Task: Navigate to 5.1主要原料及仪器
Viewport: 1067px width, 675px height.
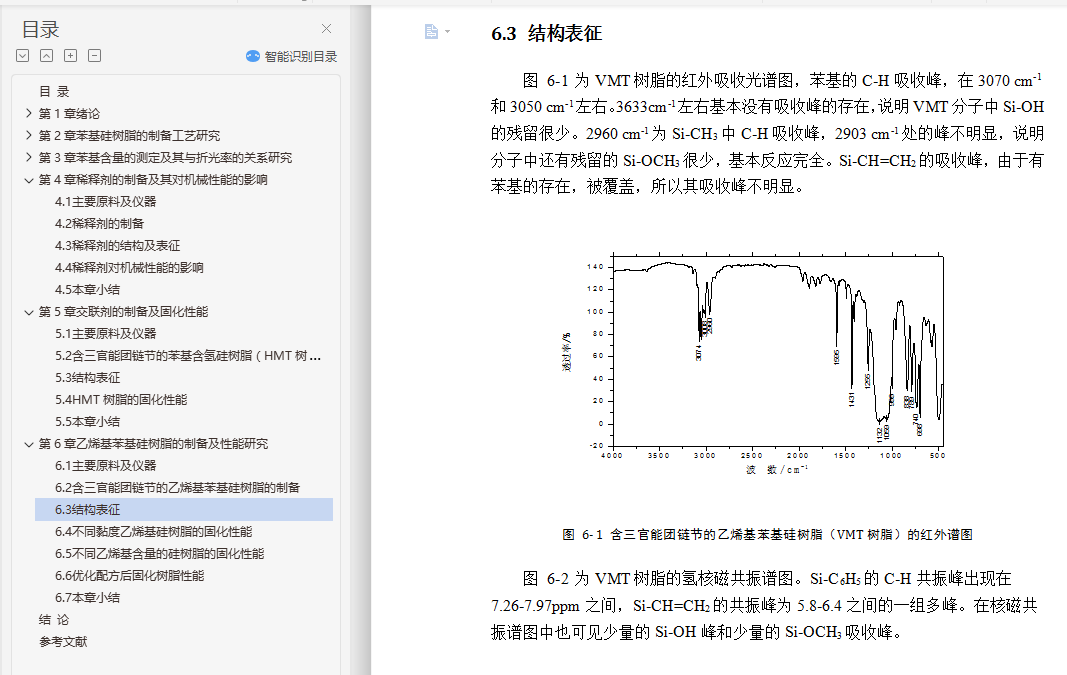Action: click(x=105, y=333)
